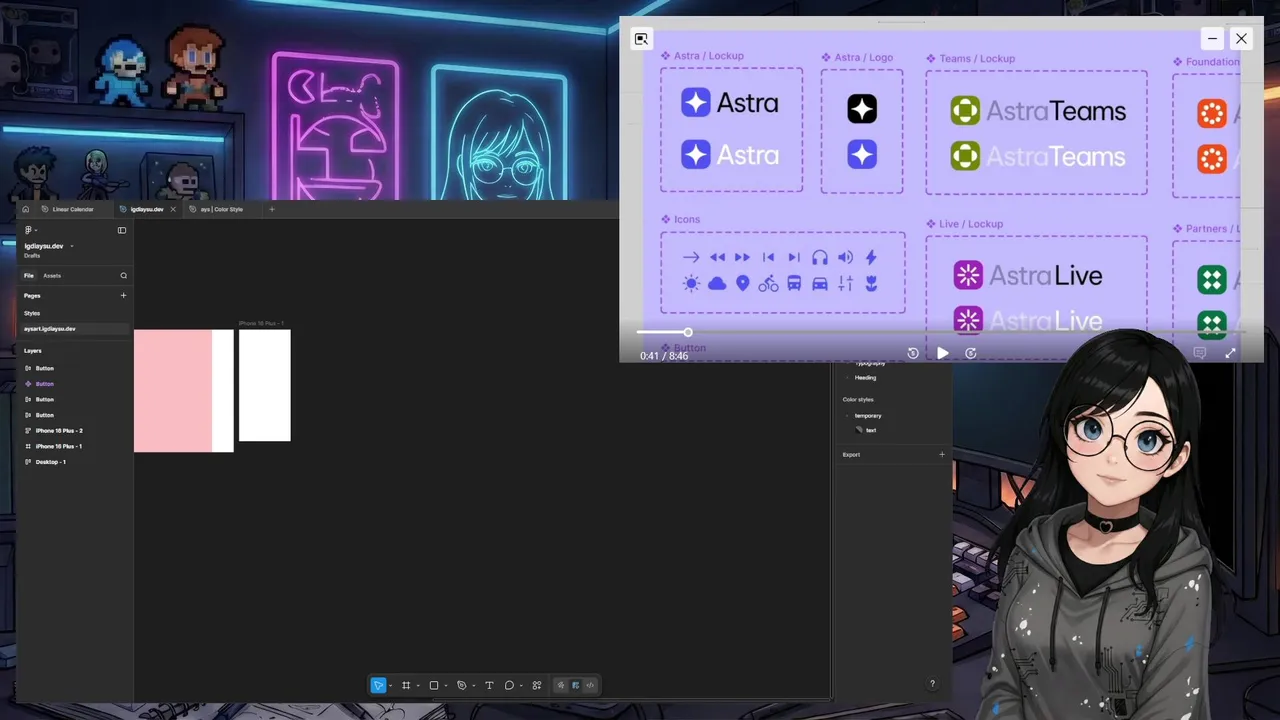Search layers with magnifier icon
The image size is (1280, 720).
(x=124, y=275)
